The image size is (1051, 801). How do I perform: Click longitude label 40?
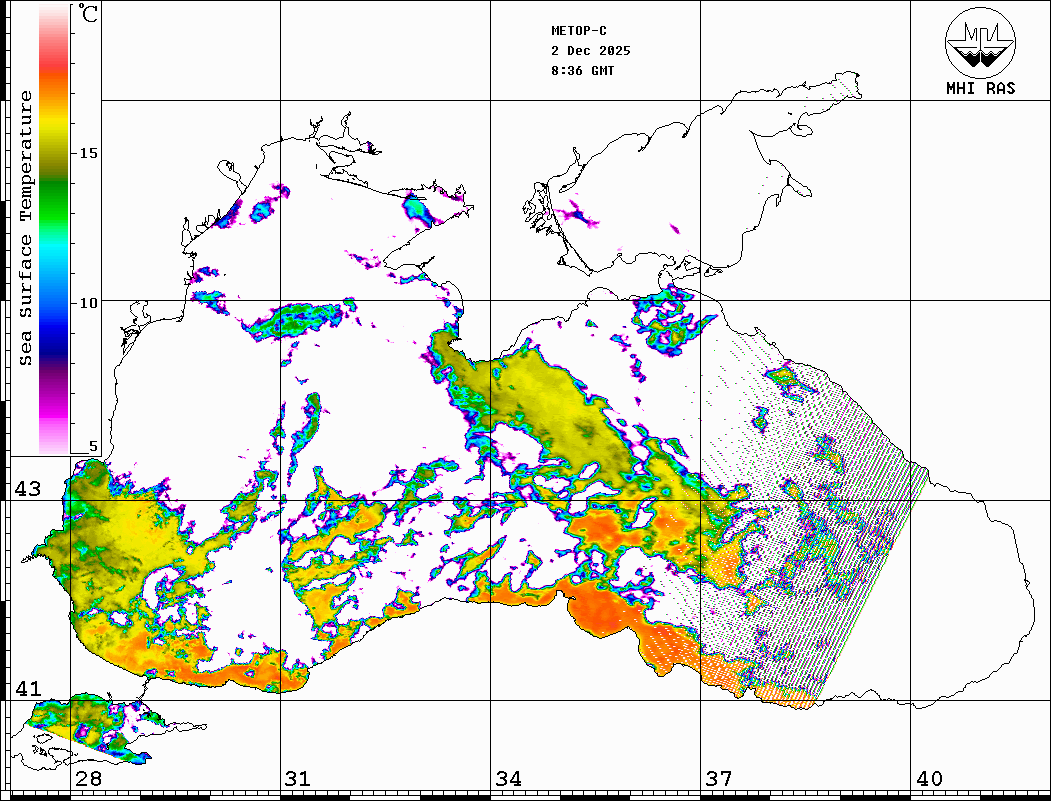coord(928,779)
